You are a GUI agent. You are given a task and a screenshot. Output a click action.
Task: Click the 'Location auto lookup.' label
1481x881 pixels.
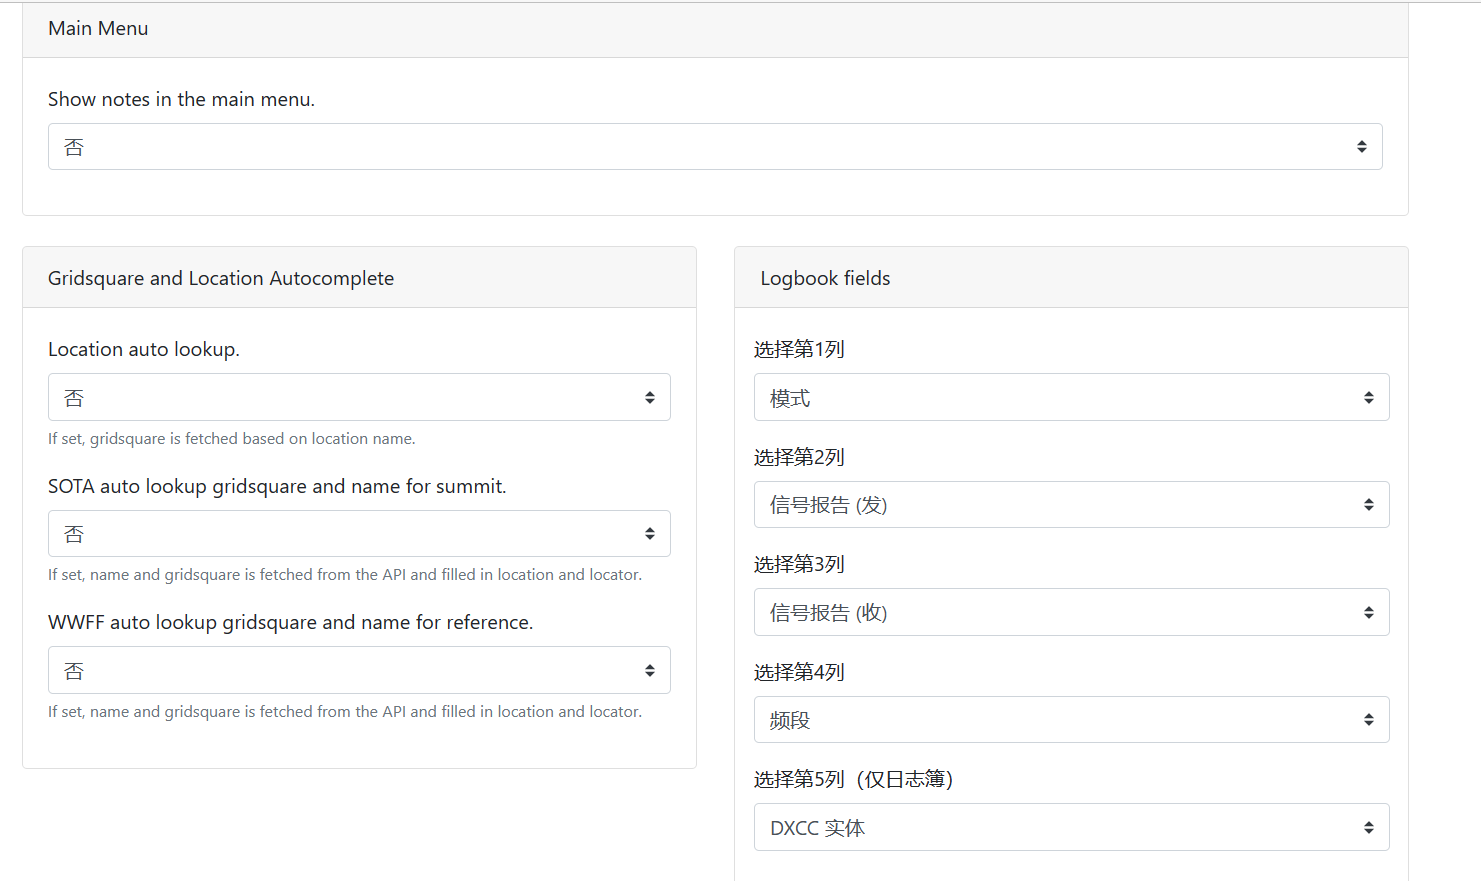(x=144, y=349)
